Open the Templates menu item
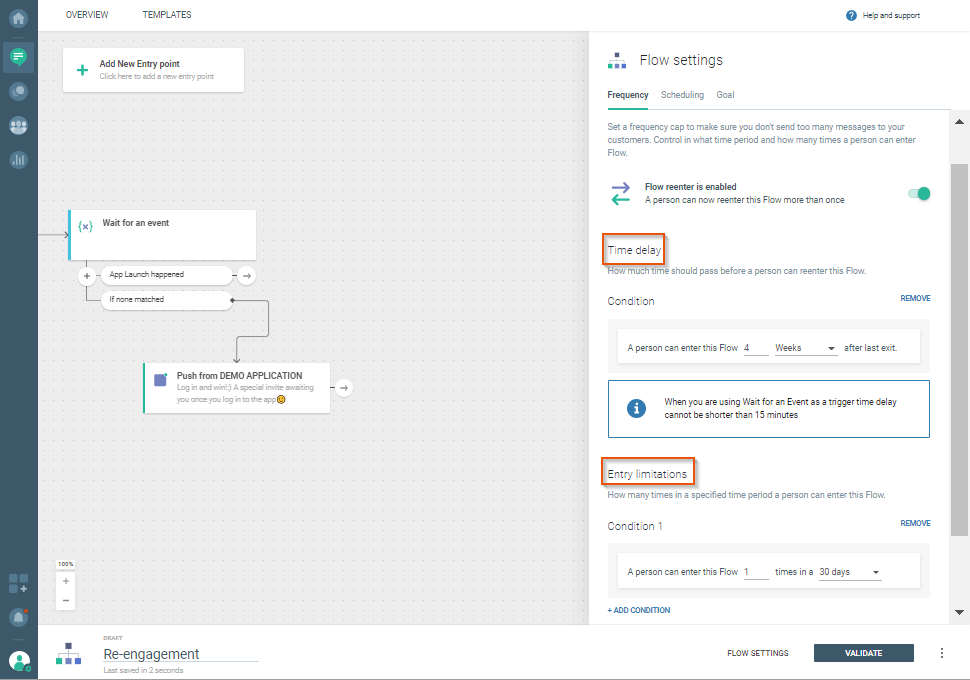Image resolution: width=970 pixels, height=680 pixels. 167,15
